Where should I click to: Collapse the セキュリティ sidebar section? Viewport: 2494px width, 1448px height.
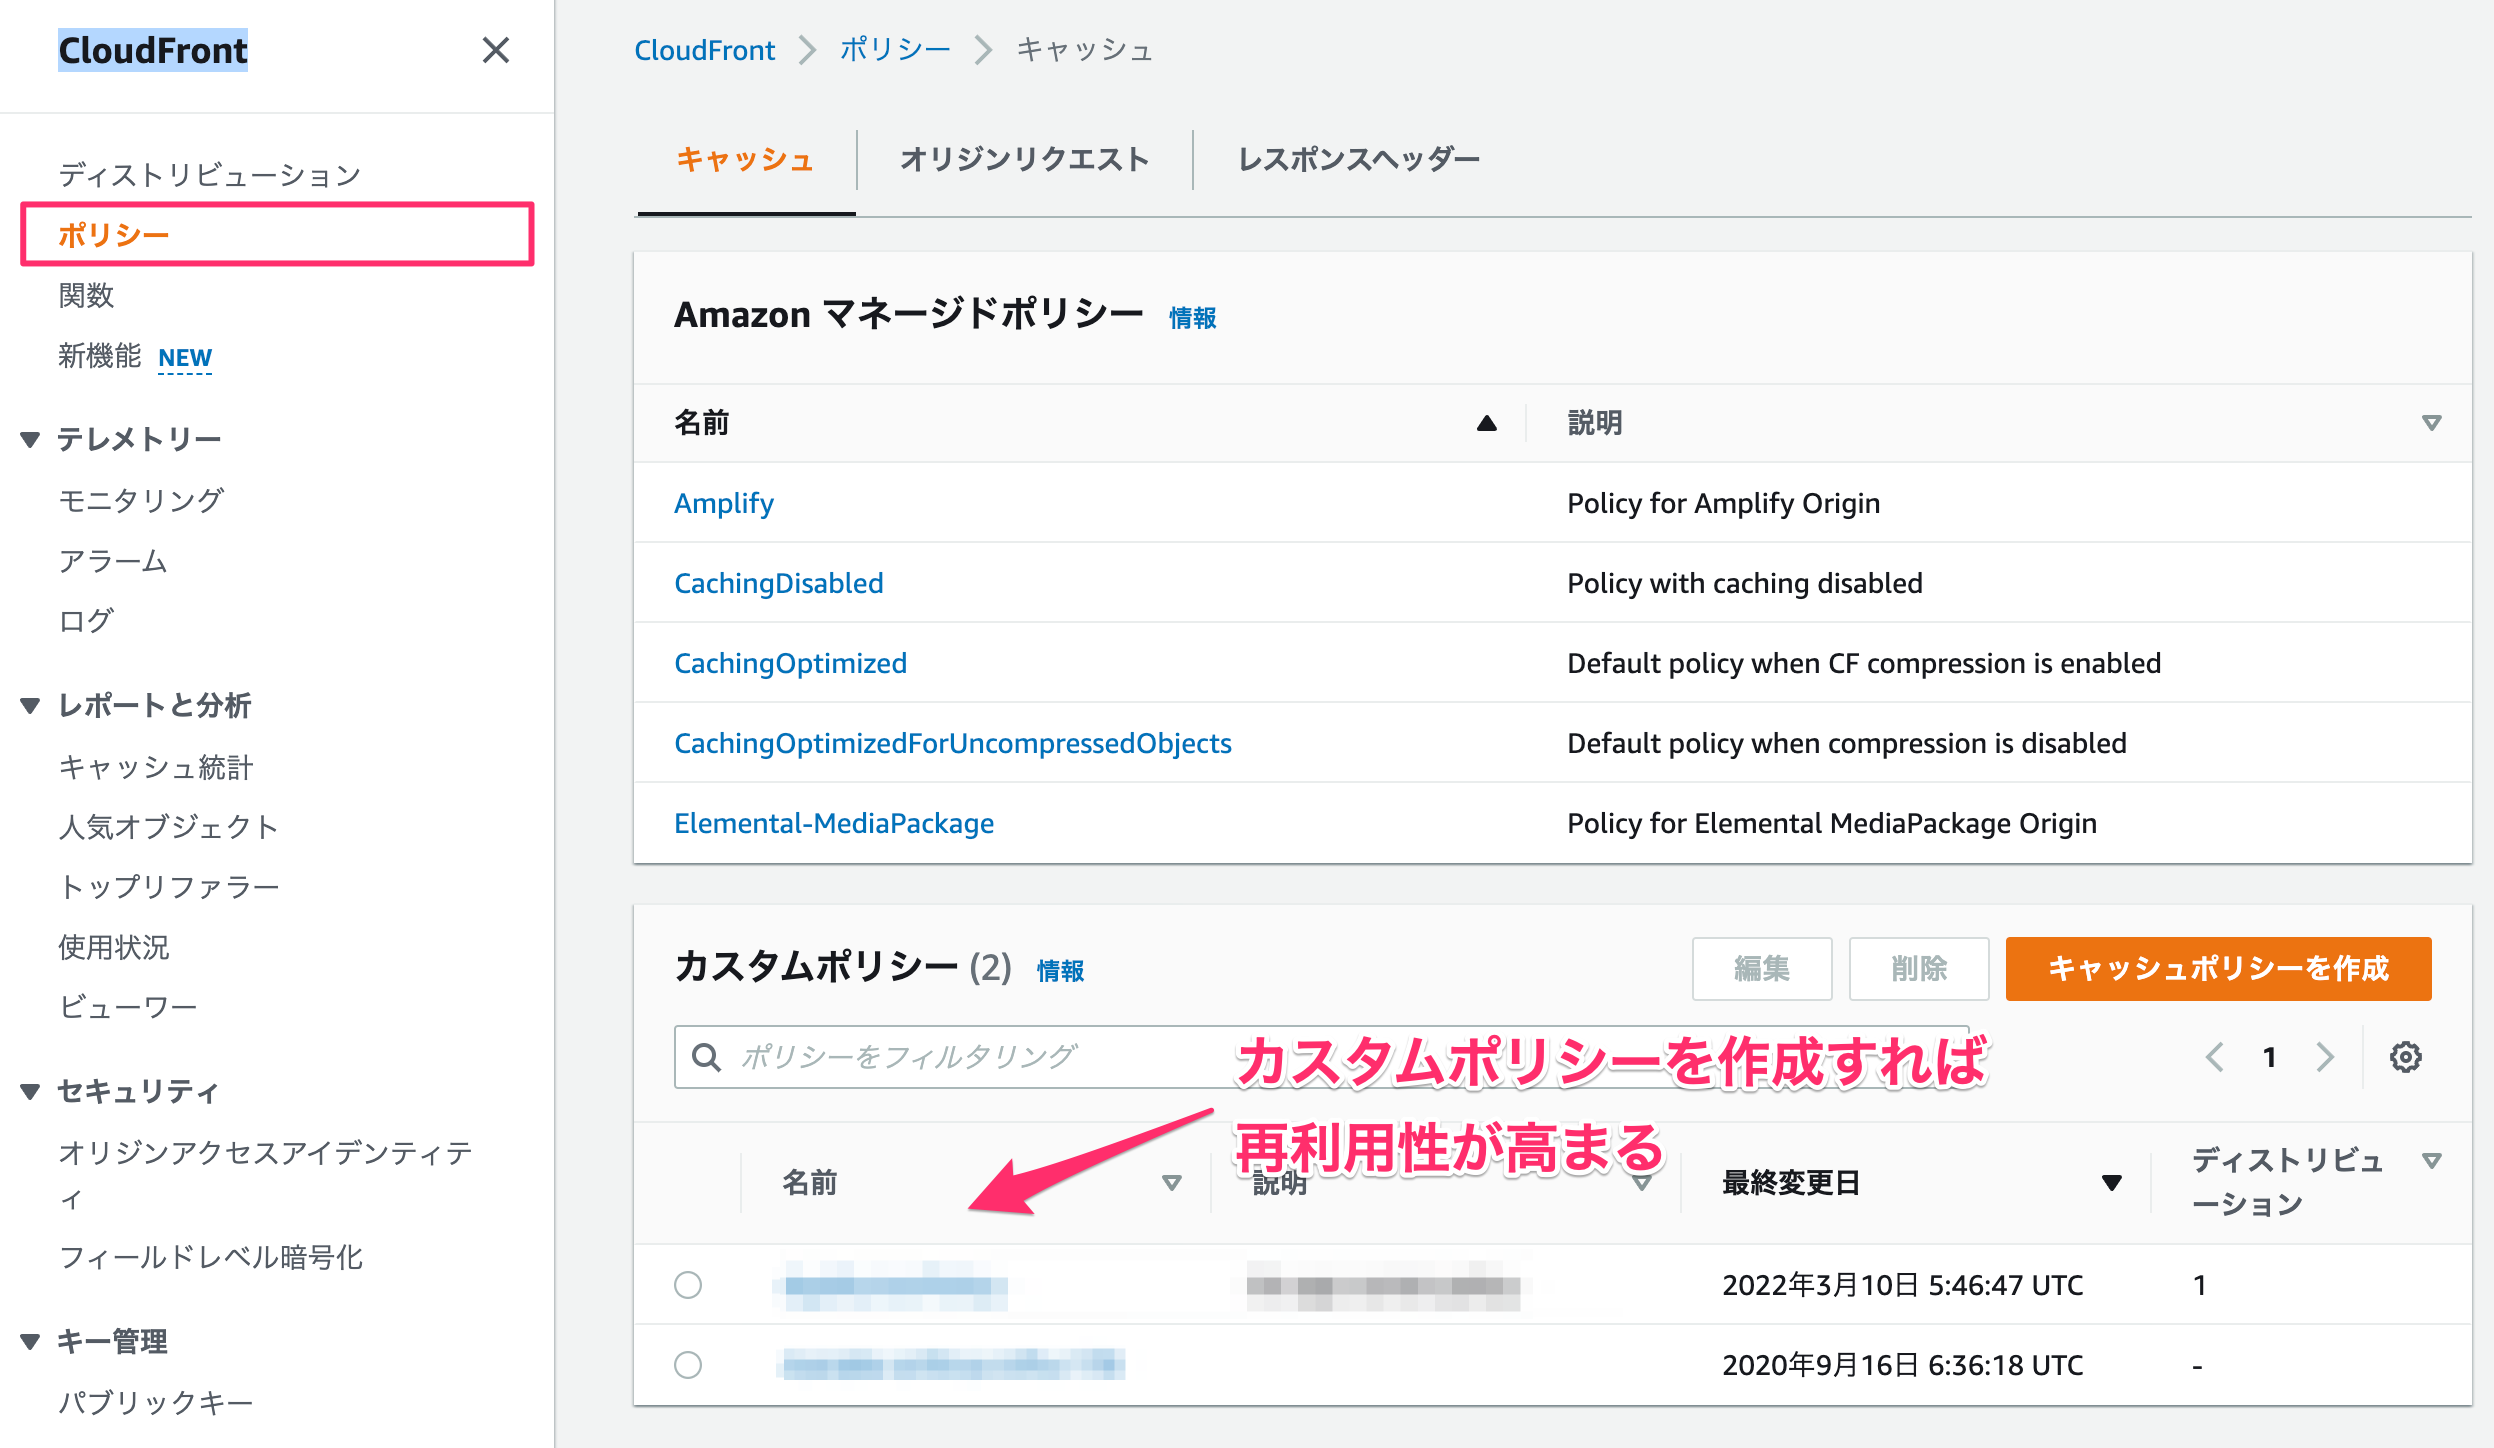click(30, 1091)
